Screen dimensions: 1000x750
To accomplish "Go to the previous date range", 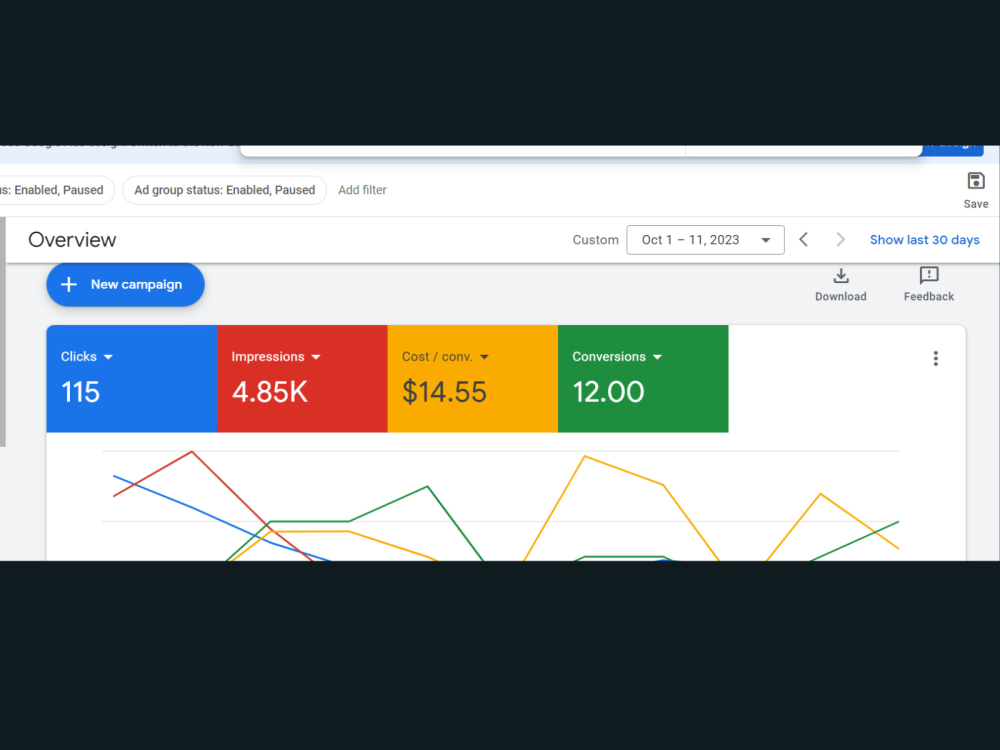I will point(804,240).
